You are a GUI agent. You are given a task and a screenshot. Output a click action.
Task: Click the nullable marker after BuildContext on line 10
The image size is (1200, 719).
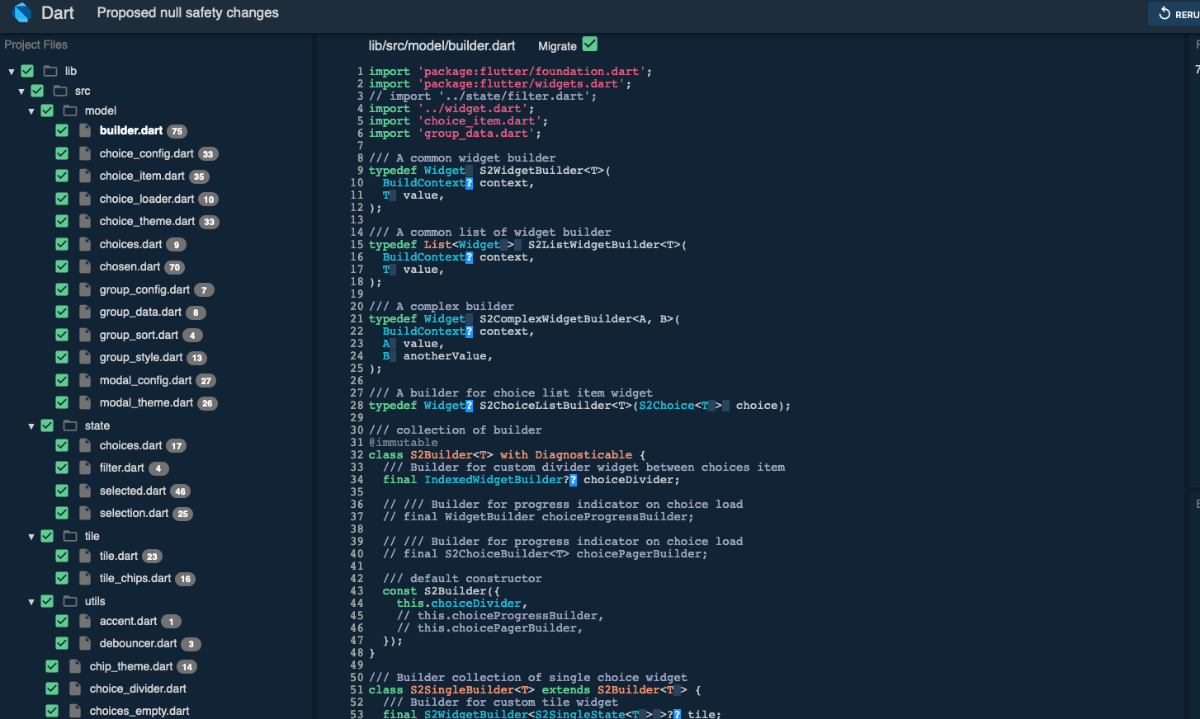pyautogui.click(x=469, y=183)
